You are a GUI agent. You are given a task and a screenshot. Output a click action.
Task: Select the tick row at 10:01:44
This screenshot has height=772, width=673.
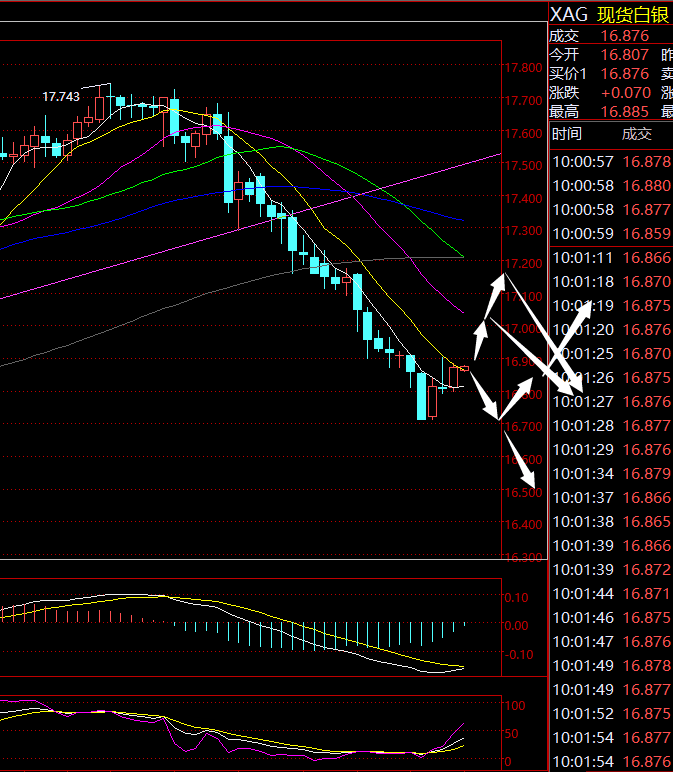coord(611,594)
